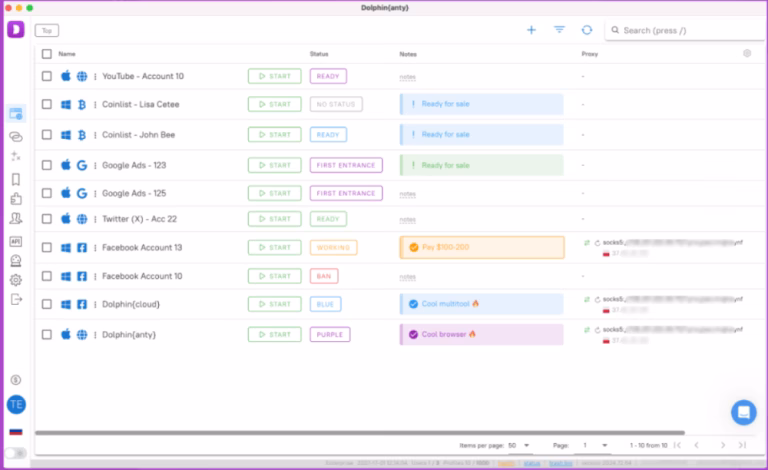Open the filter icon in top toolbar
This screenshot has width=768, height=470.
(559, 30)
